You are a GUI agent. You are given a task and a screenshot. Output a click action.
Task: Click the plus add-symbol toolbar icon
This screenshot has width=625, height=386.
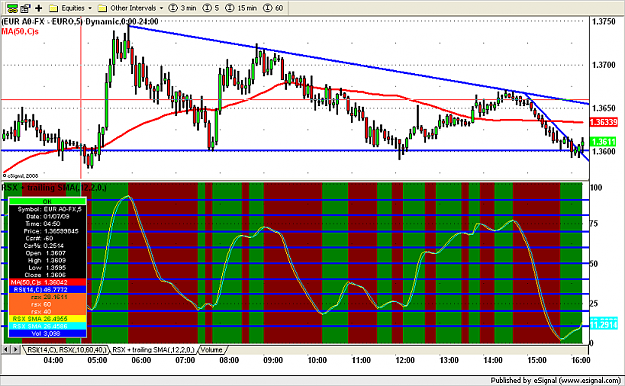(x=39, y=8)
